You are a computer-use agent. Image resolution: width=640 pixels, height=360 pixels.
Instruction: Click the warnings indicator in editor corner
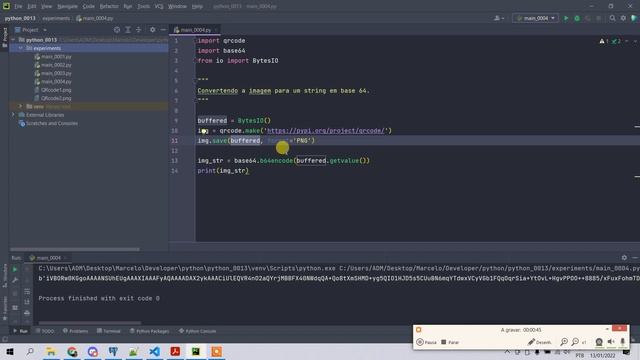point(604,41)
